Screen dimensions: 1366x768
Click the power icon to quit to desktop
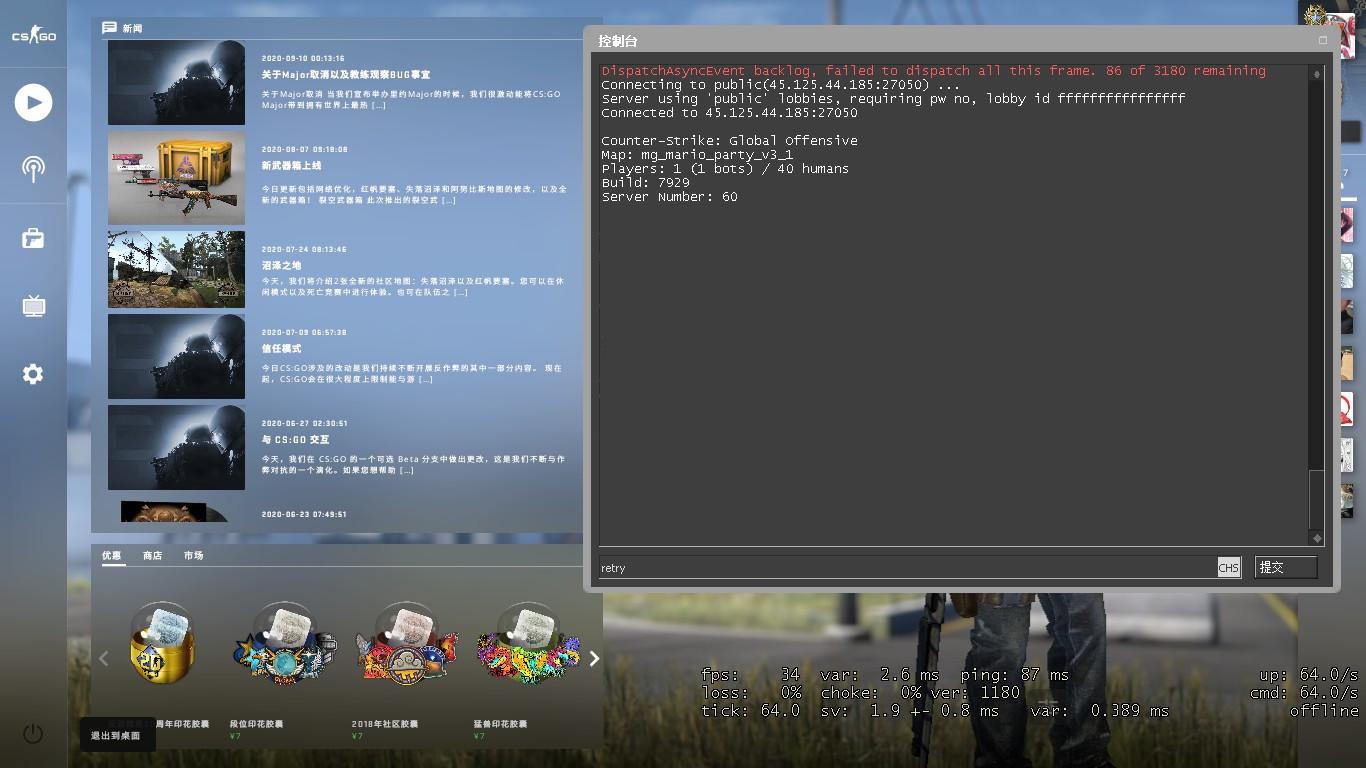tap(33, 734)
